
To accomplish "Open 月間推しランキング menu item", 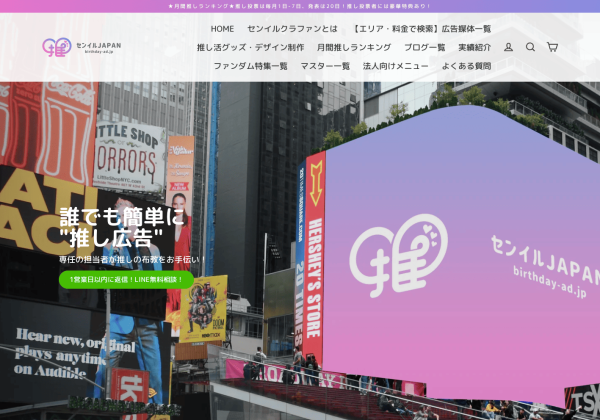I will pos(354,47).
